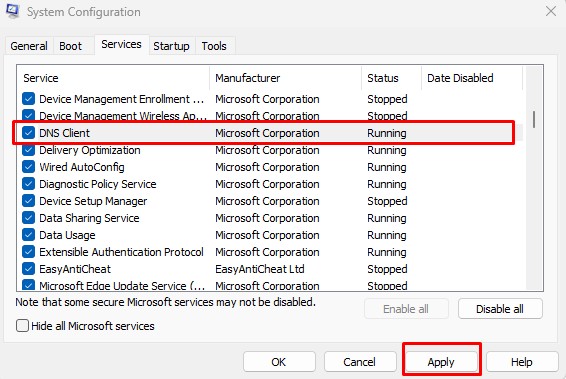The width and height of the screenshot is (566, 379).
Task: Select the DNS Client service name
Action: click(x=64, y=133)
